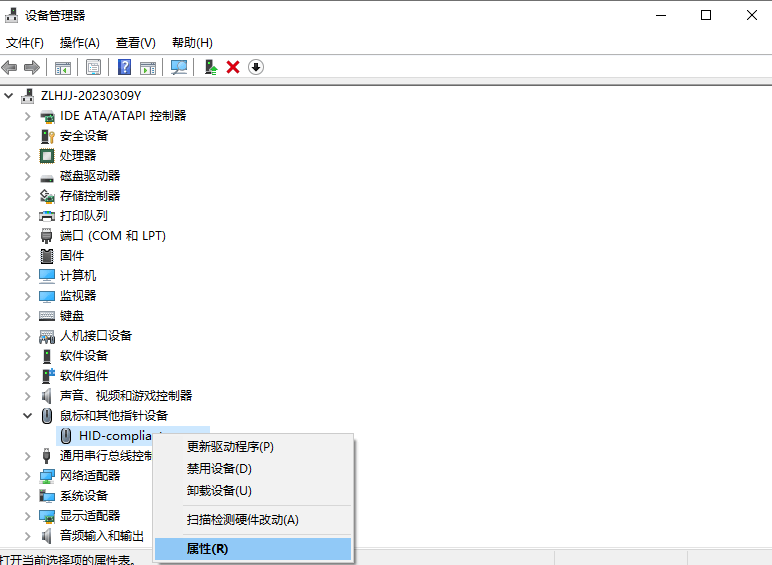Toggle the action pane toolbar icon

[x=148, y=67]
